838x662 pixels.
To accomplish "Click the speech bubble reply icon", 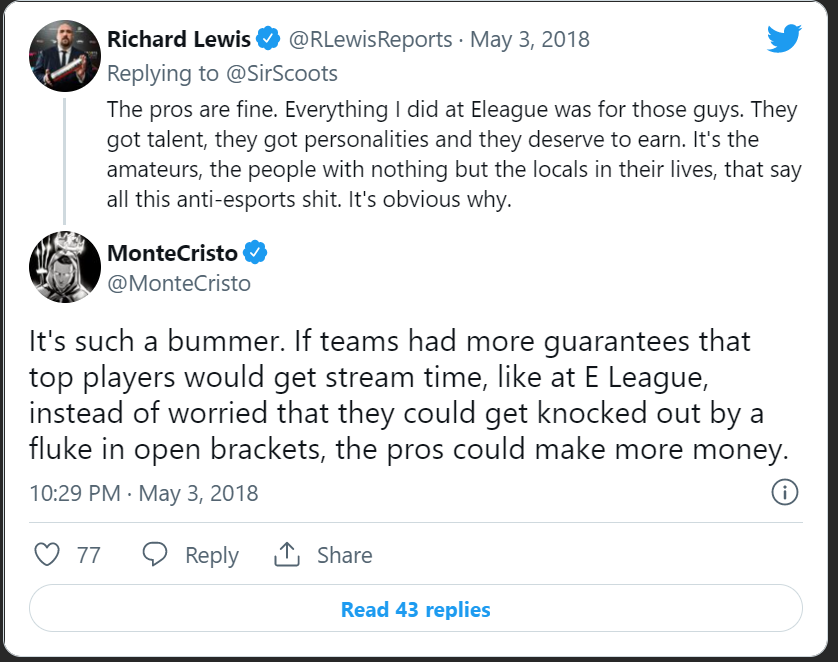I will 155,555.
